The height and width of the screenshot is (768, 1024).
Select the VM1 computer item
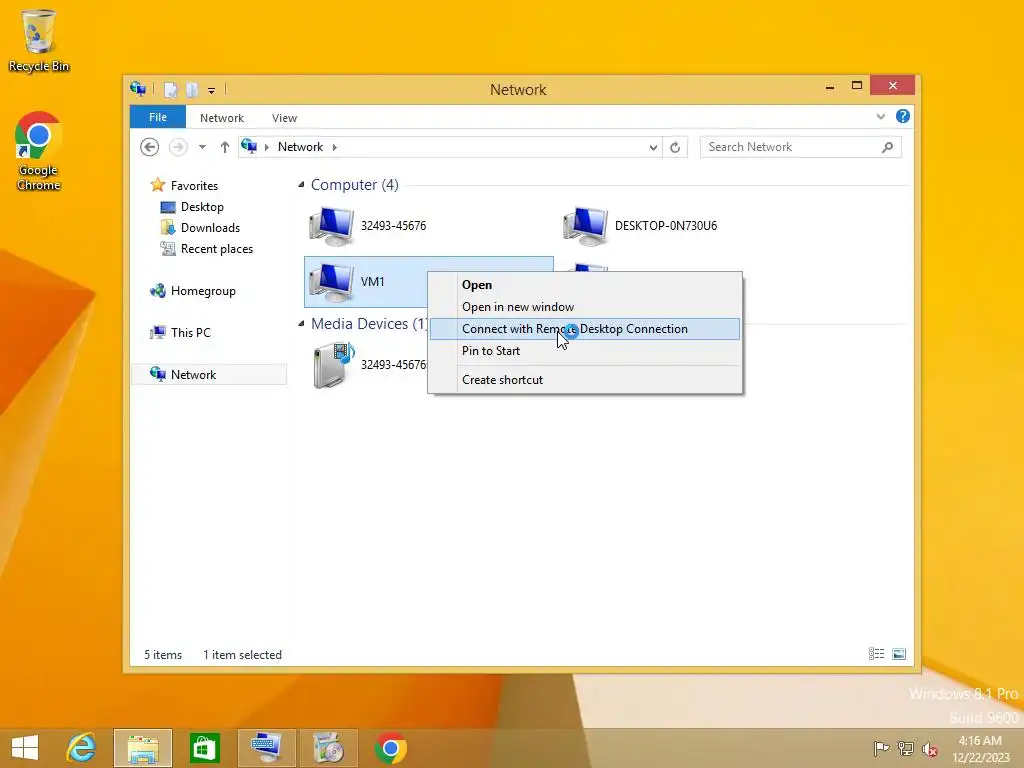click(366, 281)
